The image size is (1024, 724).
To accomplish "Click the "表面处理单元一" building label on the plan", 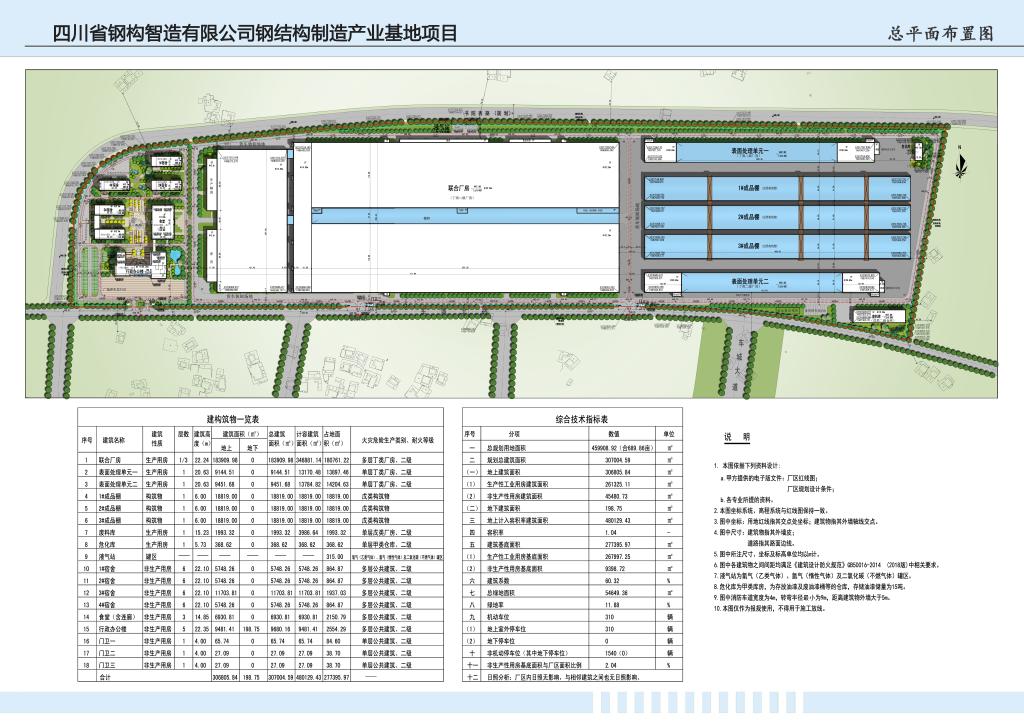I will coord(750,151).
